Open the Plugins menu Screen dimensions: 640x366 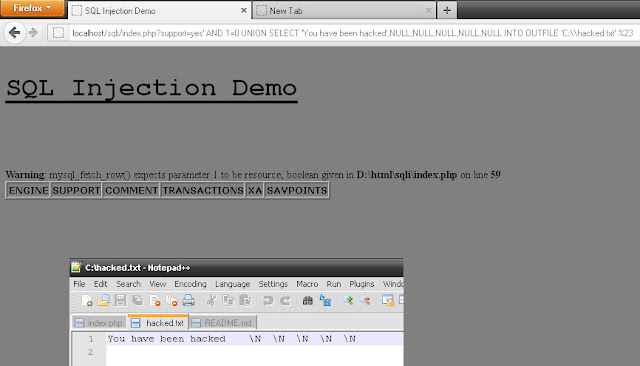click(x=362, y=284)
